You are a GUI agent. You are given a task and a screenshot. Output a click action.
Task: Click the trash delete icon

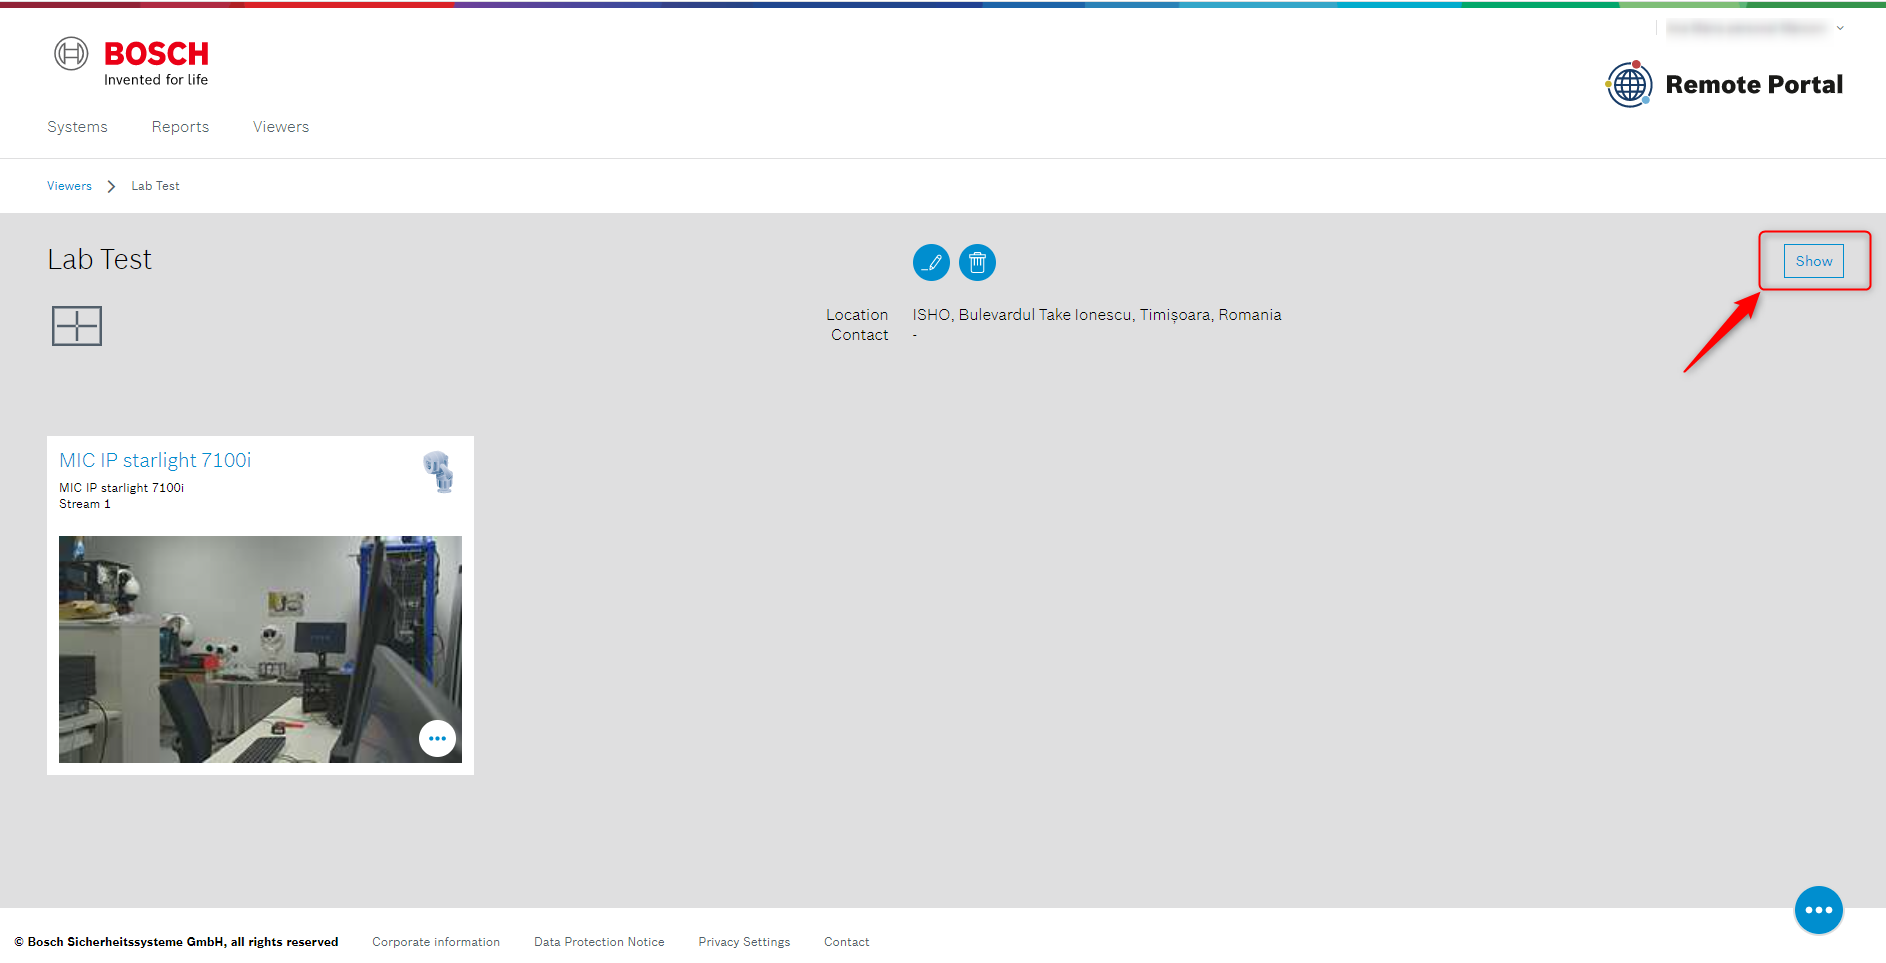977,263
